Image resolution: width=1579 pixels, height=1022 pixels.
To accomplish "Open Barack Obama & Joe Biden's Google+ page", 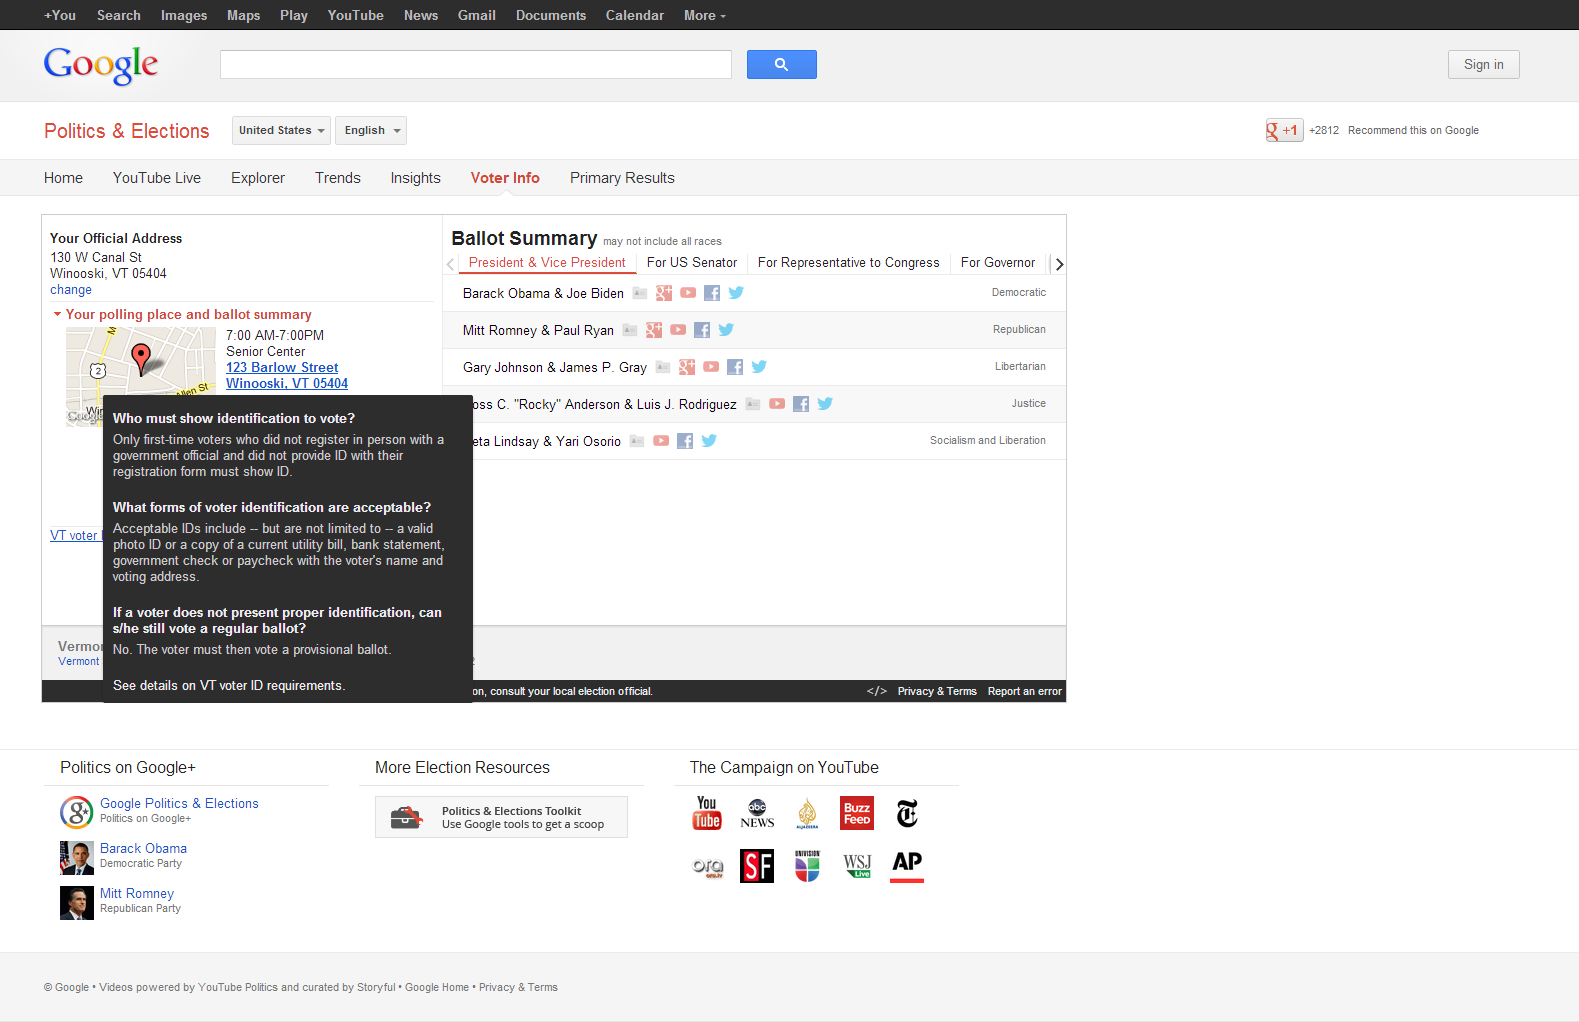I will pyautogui.click(x=664, y=293).
